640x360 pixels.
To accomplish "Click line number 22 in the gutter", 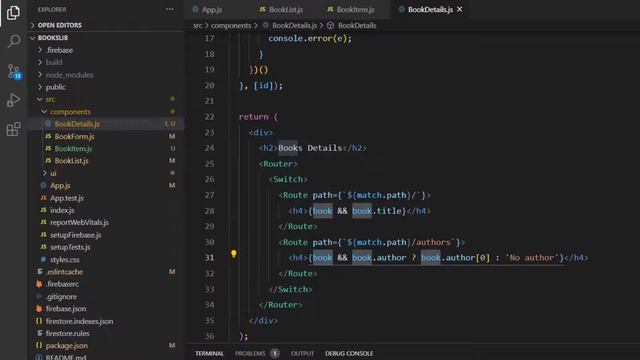I will [x=209, y=117].
